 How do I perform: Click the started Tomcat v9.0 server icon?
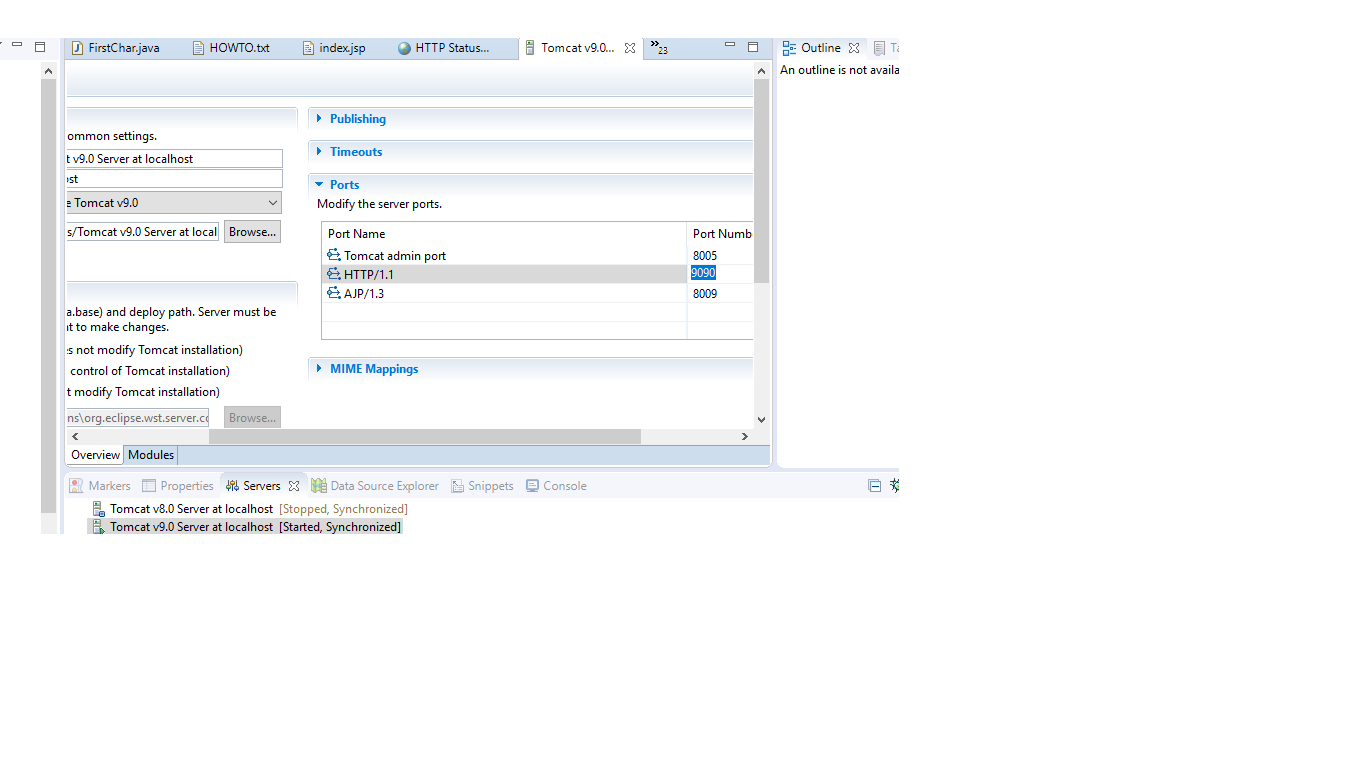pos(98,527)
